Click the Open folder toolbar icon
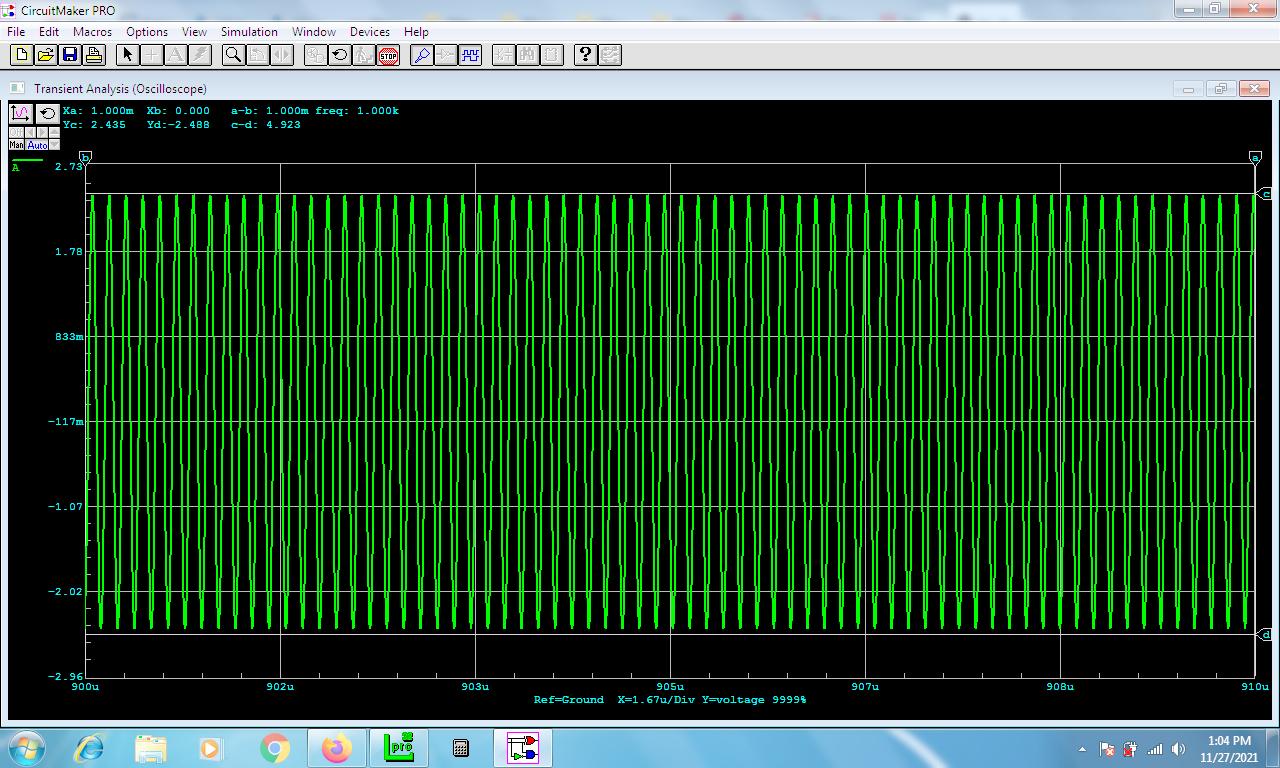Viewport: 1280px width, 768px height. click(x=46, y=55)
